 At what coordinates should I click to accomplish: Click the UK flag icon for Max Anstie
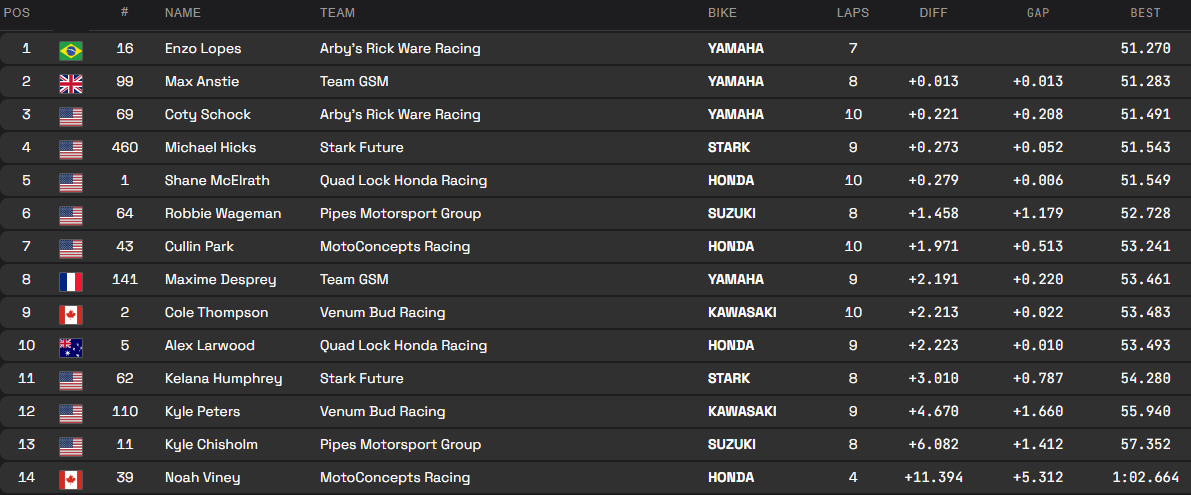click(x=70, y=82)
